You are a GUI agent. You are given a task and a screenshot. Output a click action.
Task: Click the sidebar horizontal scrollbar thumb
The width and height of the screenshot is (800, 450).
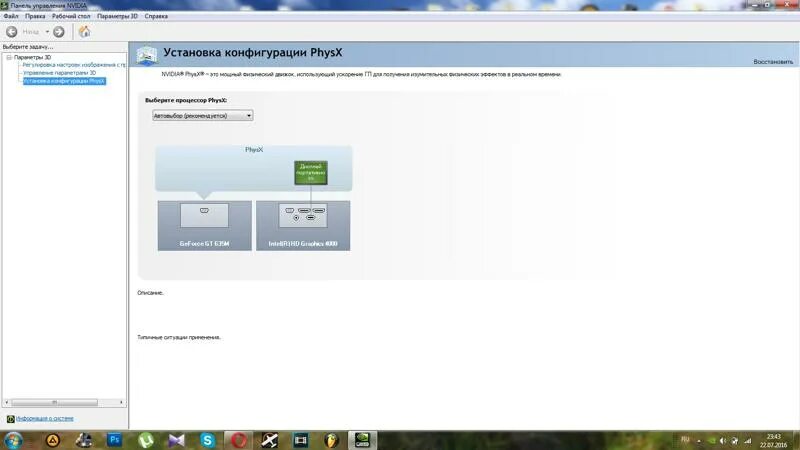click(x=55, y=403)
